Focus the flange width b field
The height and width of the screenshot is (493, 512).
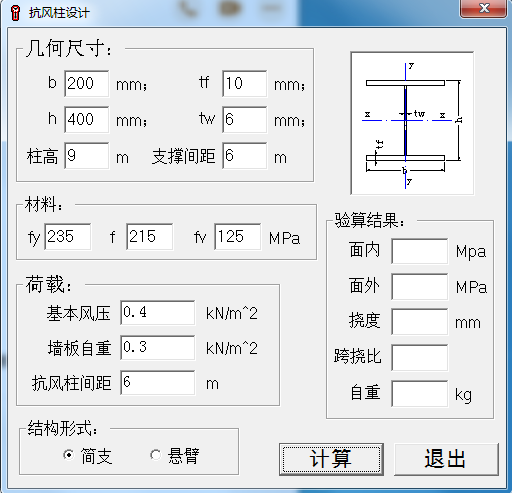pyautogui.click(x=87, y=83)
